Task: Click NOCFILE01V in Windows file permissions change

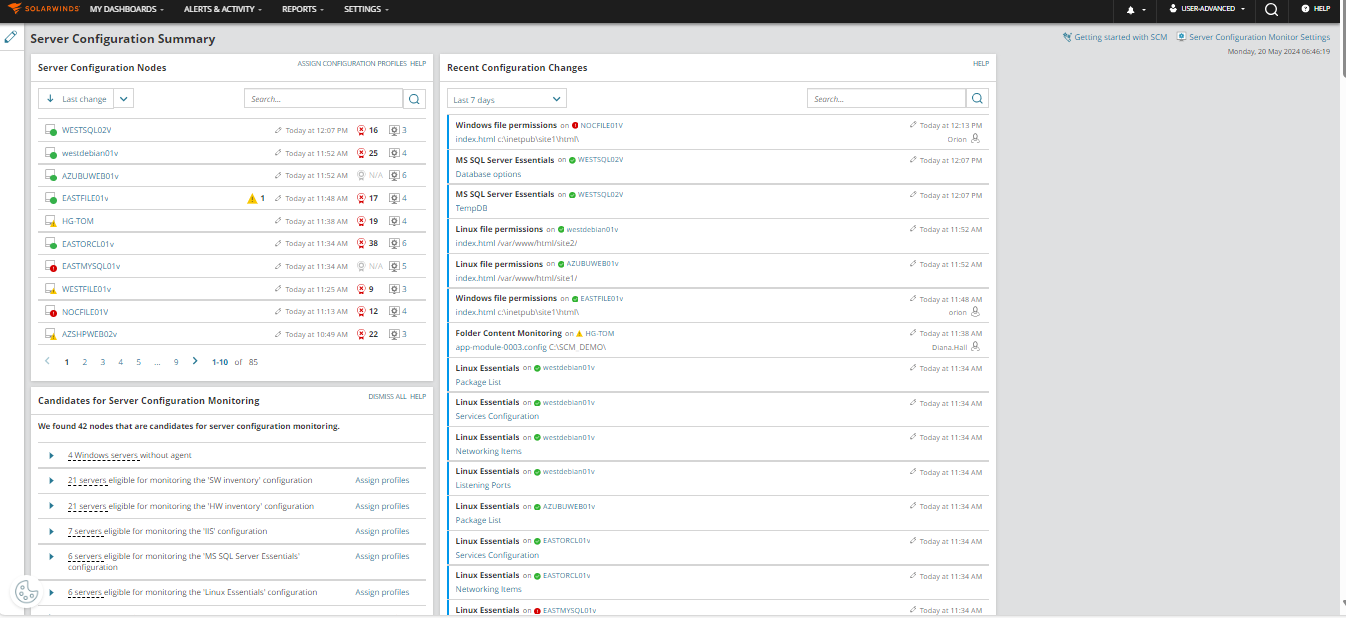Action: click(601, 125)
